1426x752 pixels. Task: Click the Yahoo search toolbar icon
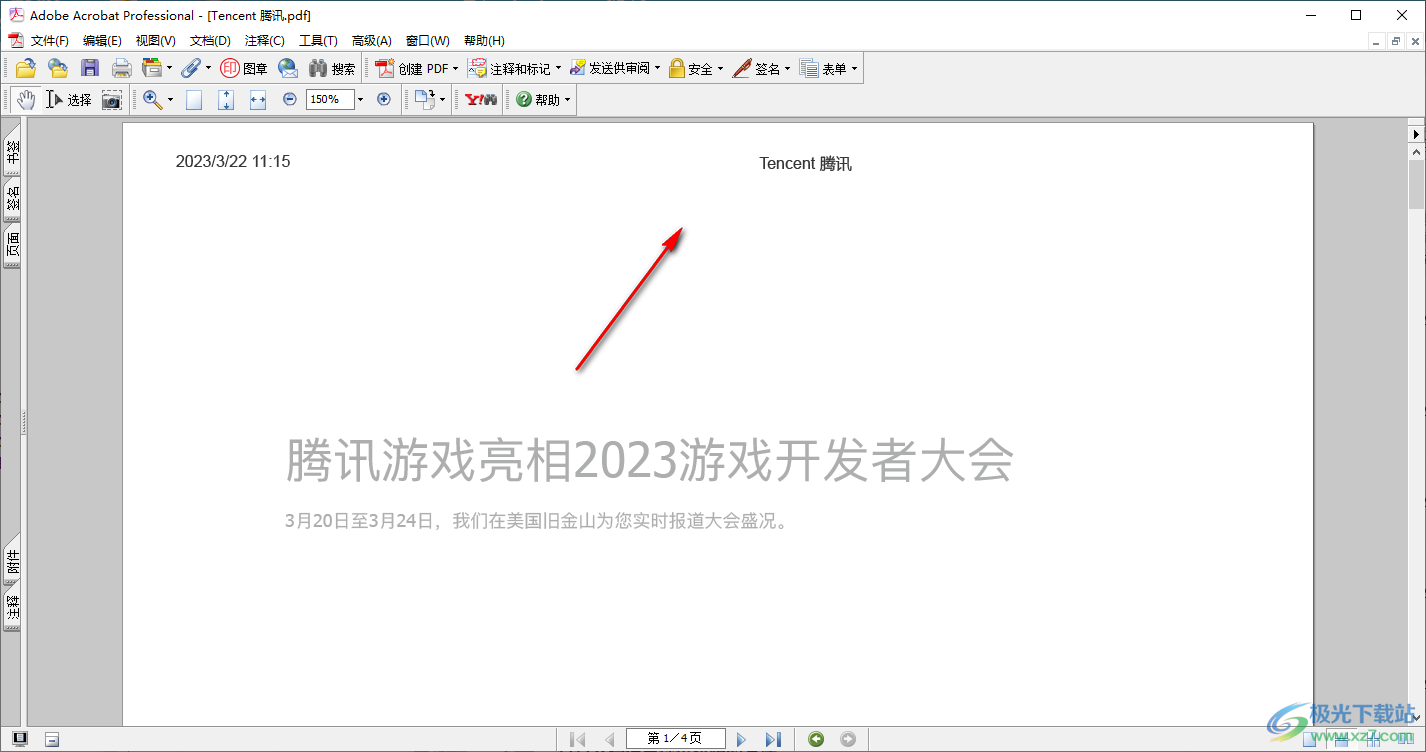481,99
